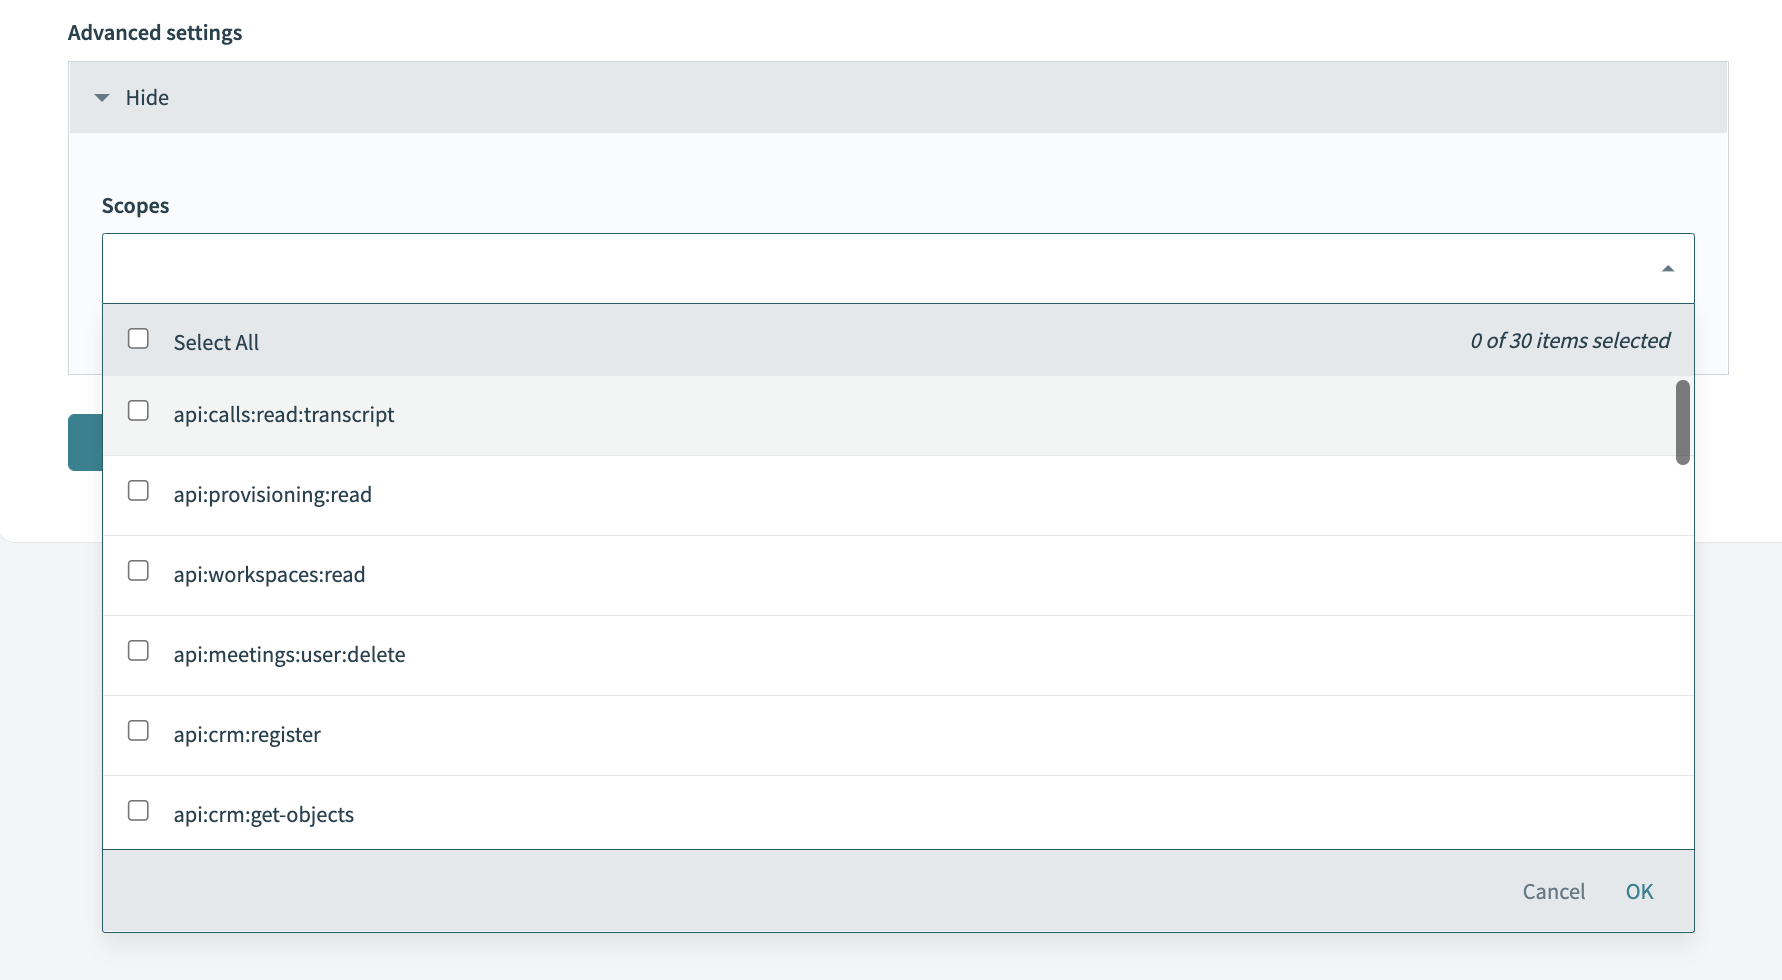
Task: Tick the api:calls:read:transcript checkbox
Action: [x=139, y=411]
